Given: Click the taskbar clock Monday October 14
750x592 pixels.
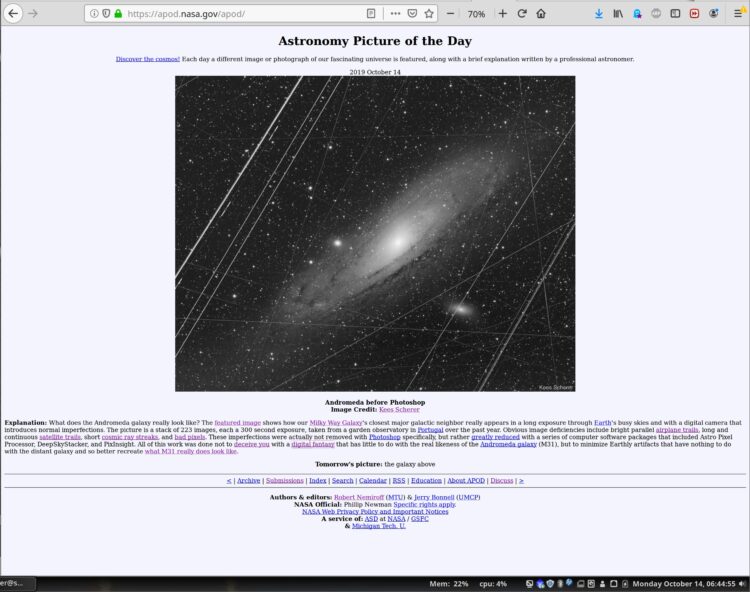Looking at the screenshot, I should tap(684, 584).
